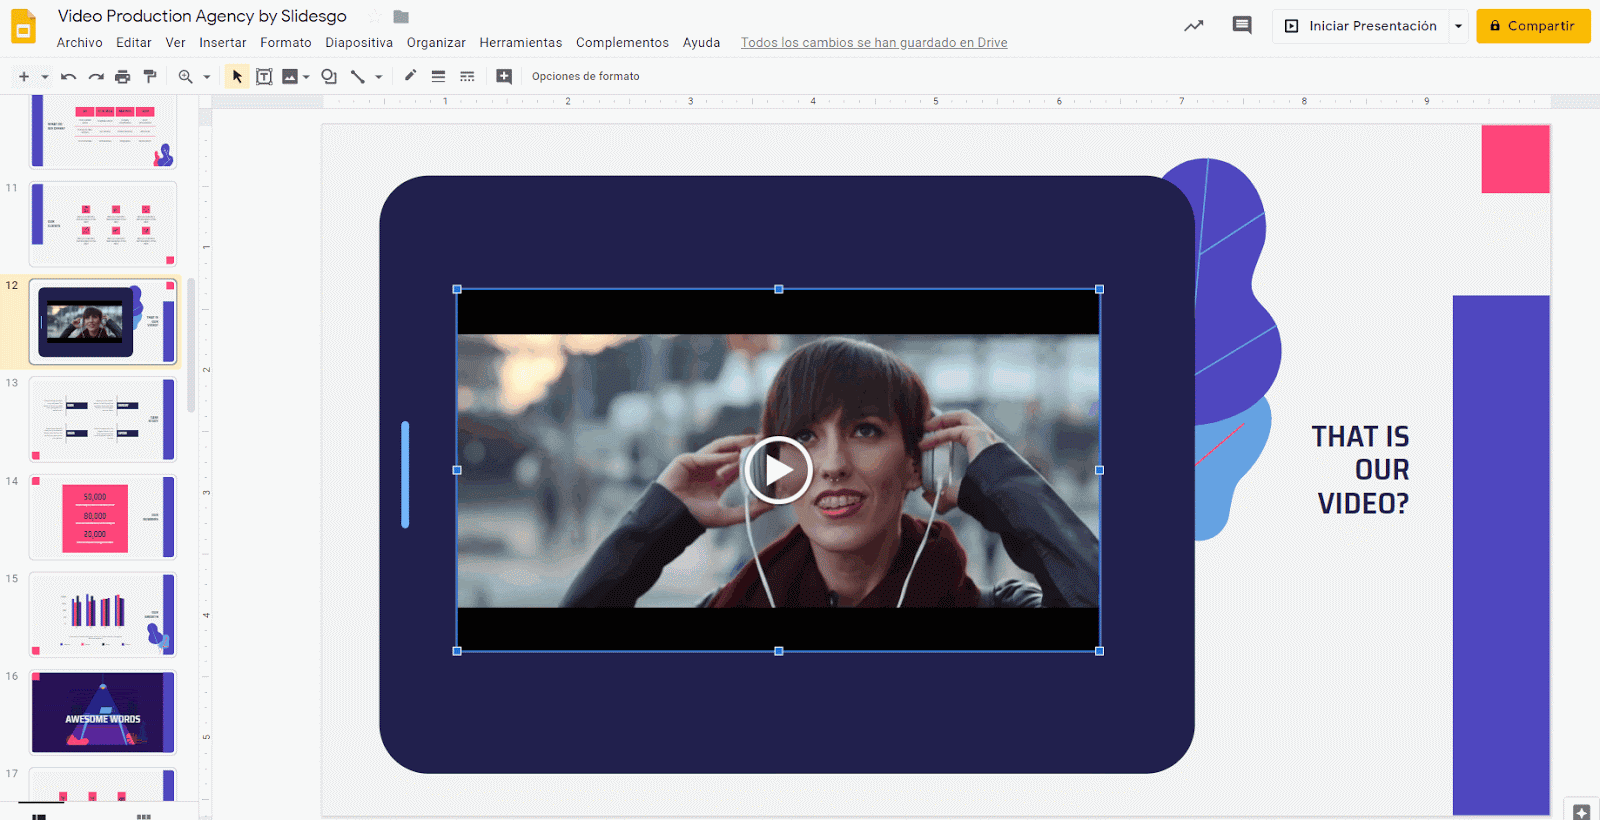The image size is (1600, 820).
Task: Move presentation with the folder icon
Action: [401, 16]
